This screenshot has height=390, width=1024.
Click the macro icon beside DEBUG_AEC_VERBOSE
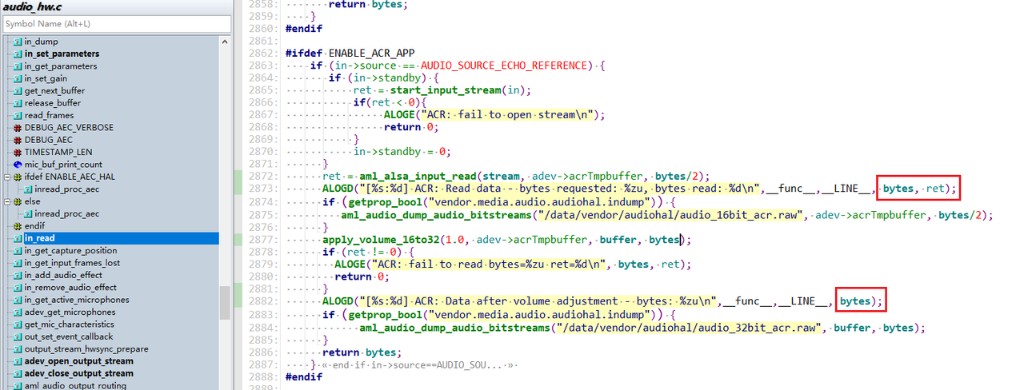pyautogui.click(x=18, y=127)
